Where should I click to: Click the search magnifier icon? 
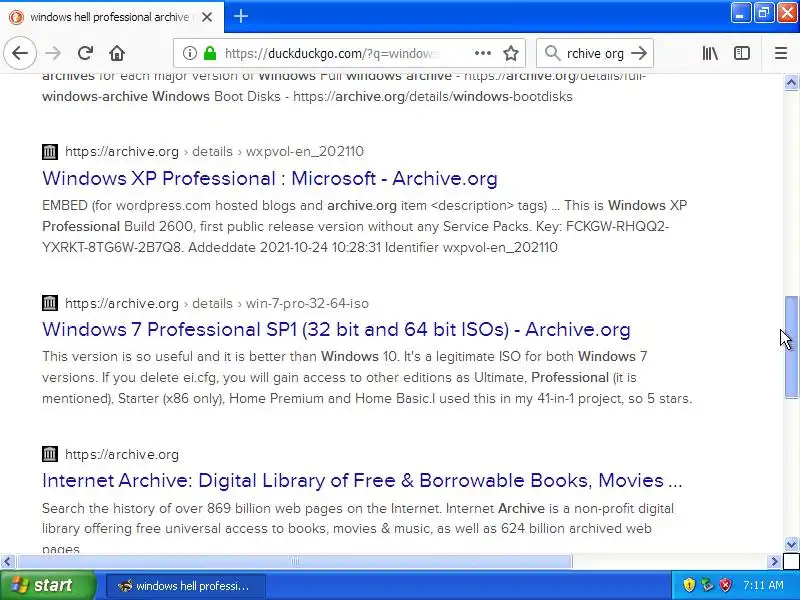coord(552,53)
